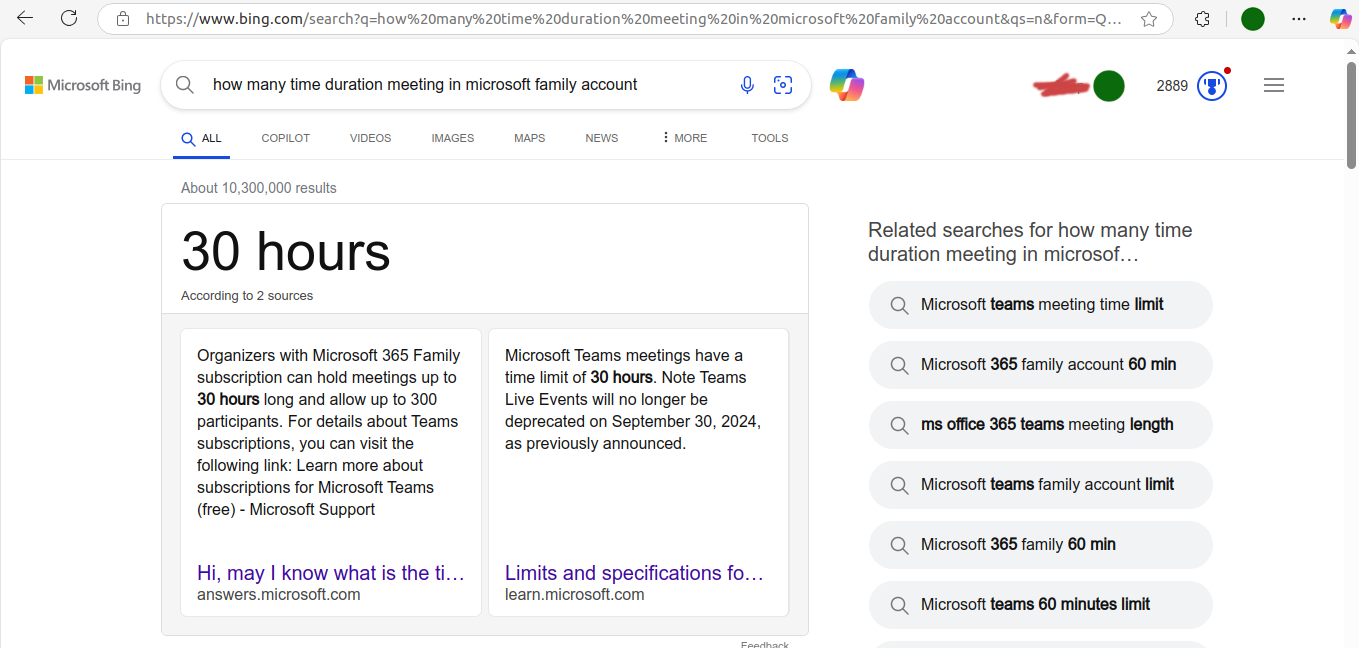Viewport: 1359px width, 648px height.
Task: Open visual search camera icon
Action: 783,85
